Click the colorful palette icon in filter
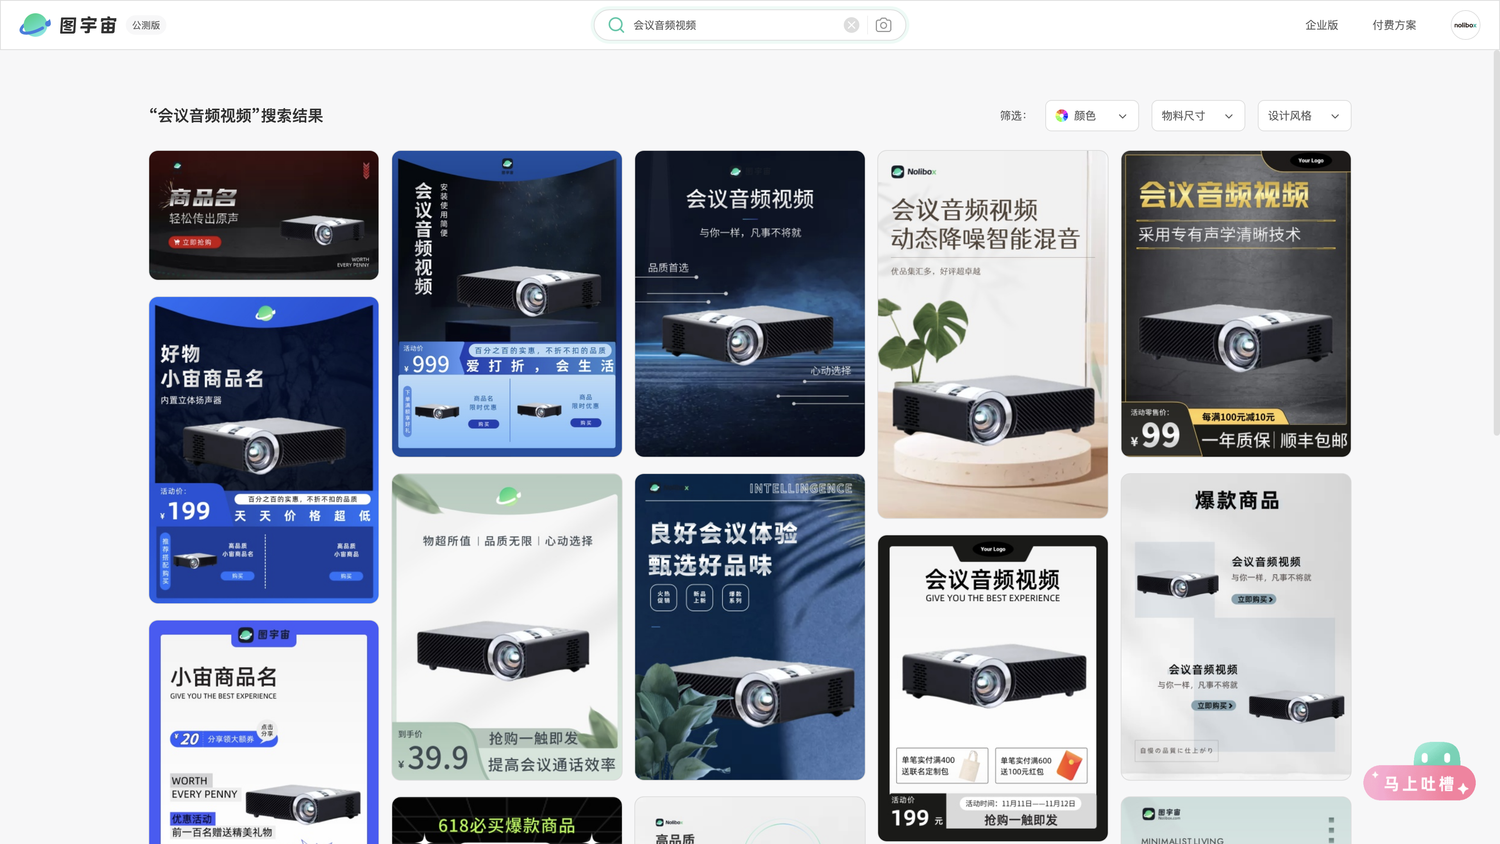Image resolution: width=1500 pixels, height=844 pixels. (1062, 116)
